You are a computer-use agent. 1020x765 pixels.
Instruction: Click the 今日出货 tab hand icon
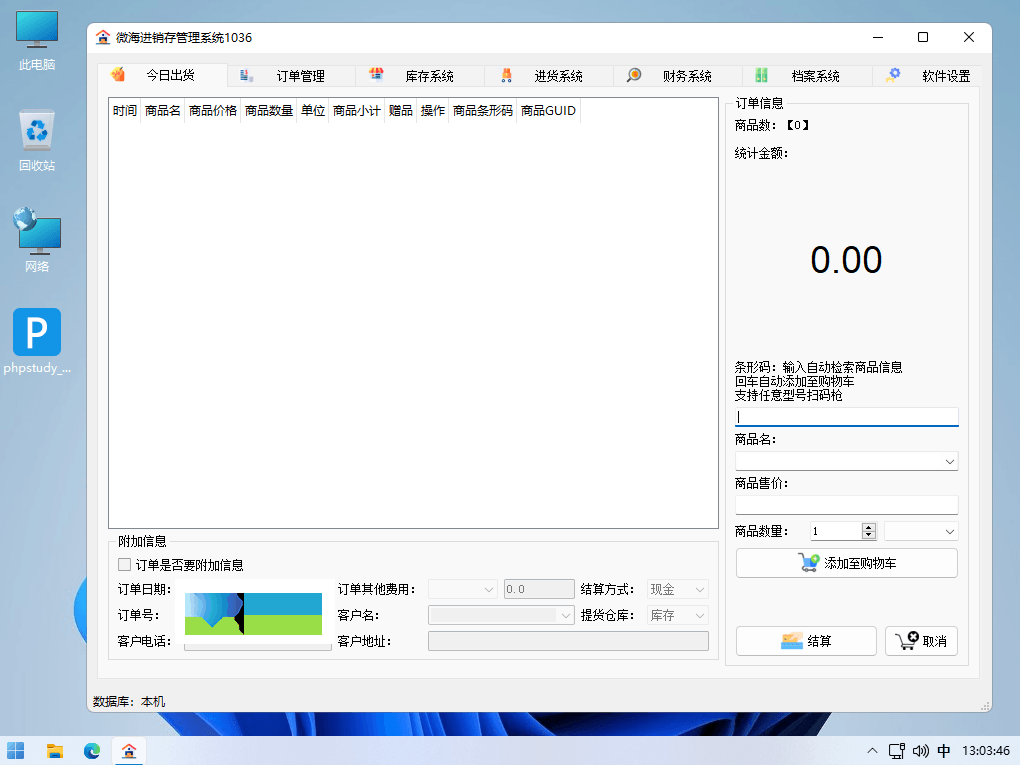click(119, 75)
